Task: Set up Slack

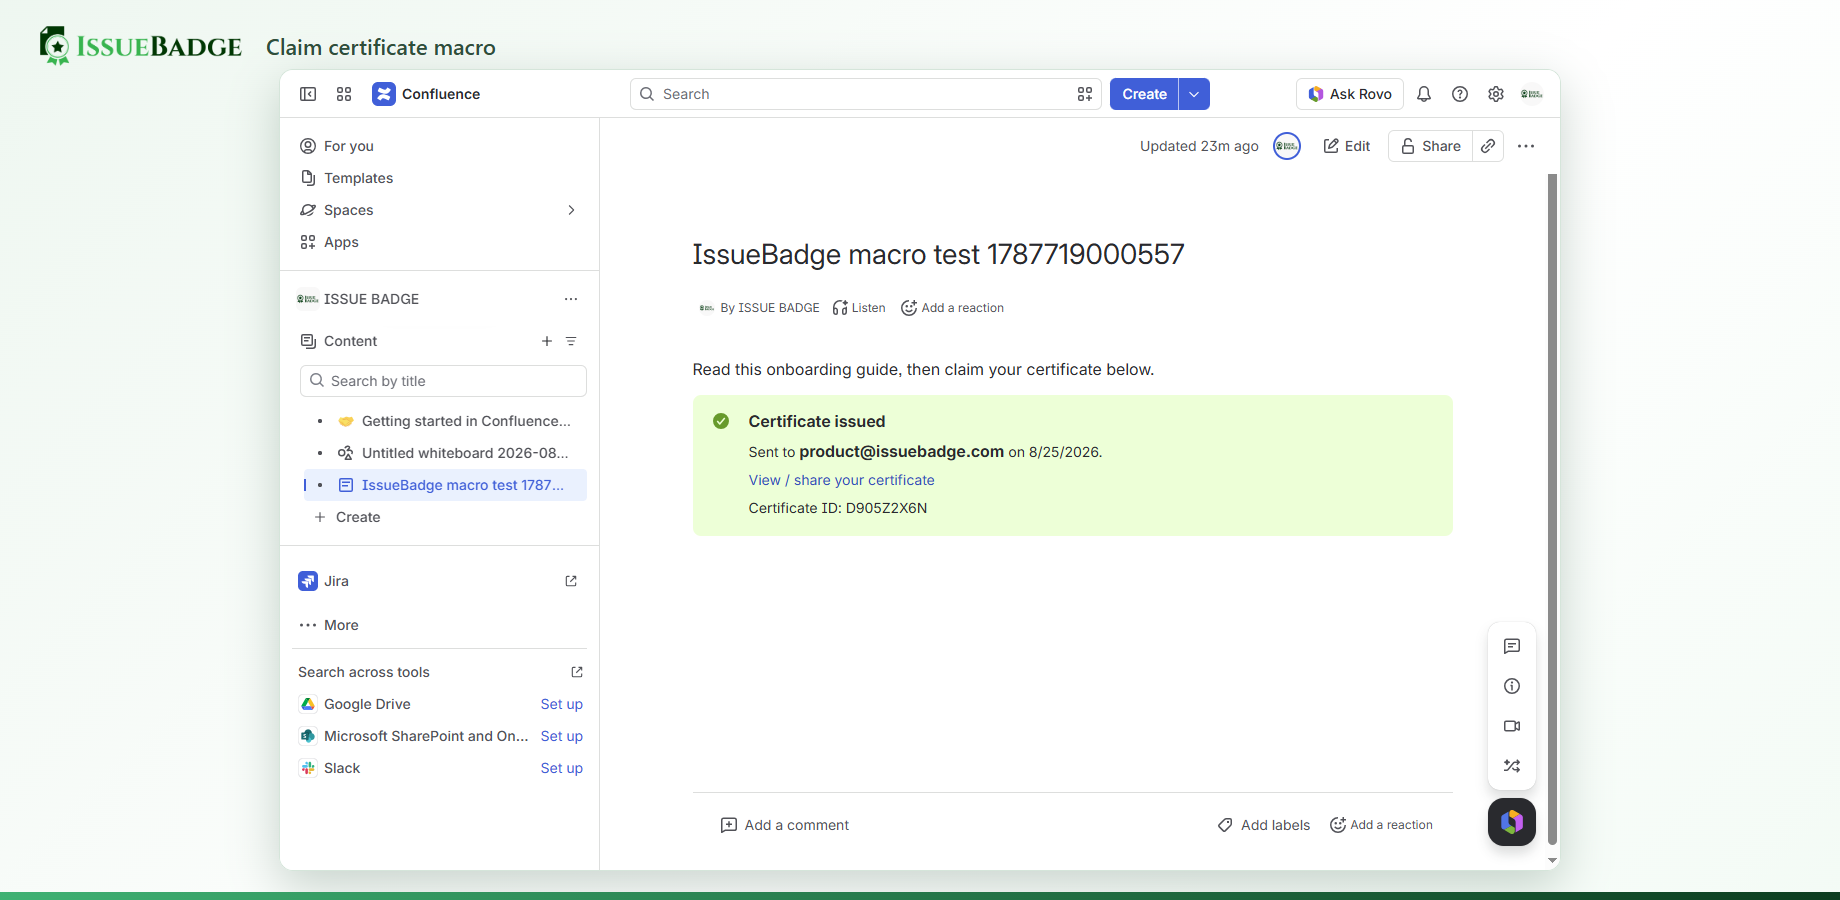Action: pos(562,768)
